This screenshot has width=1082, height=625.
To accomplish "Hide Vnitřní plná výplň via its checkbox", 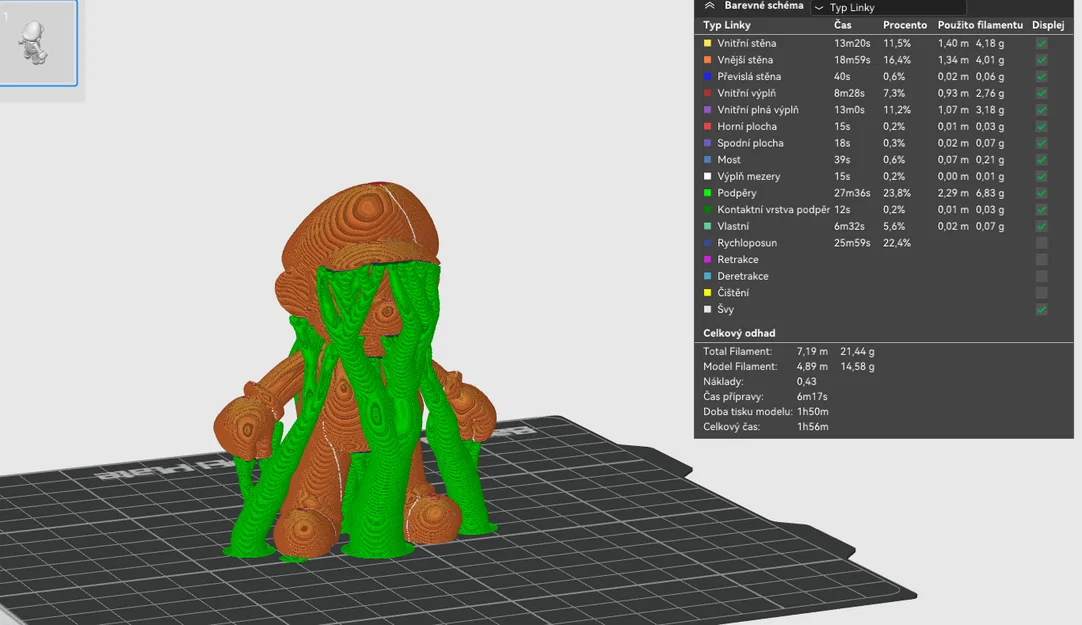I will click(1041, 110).
